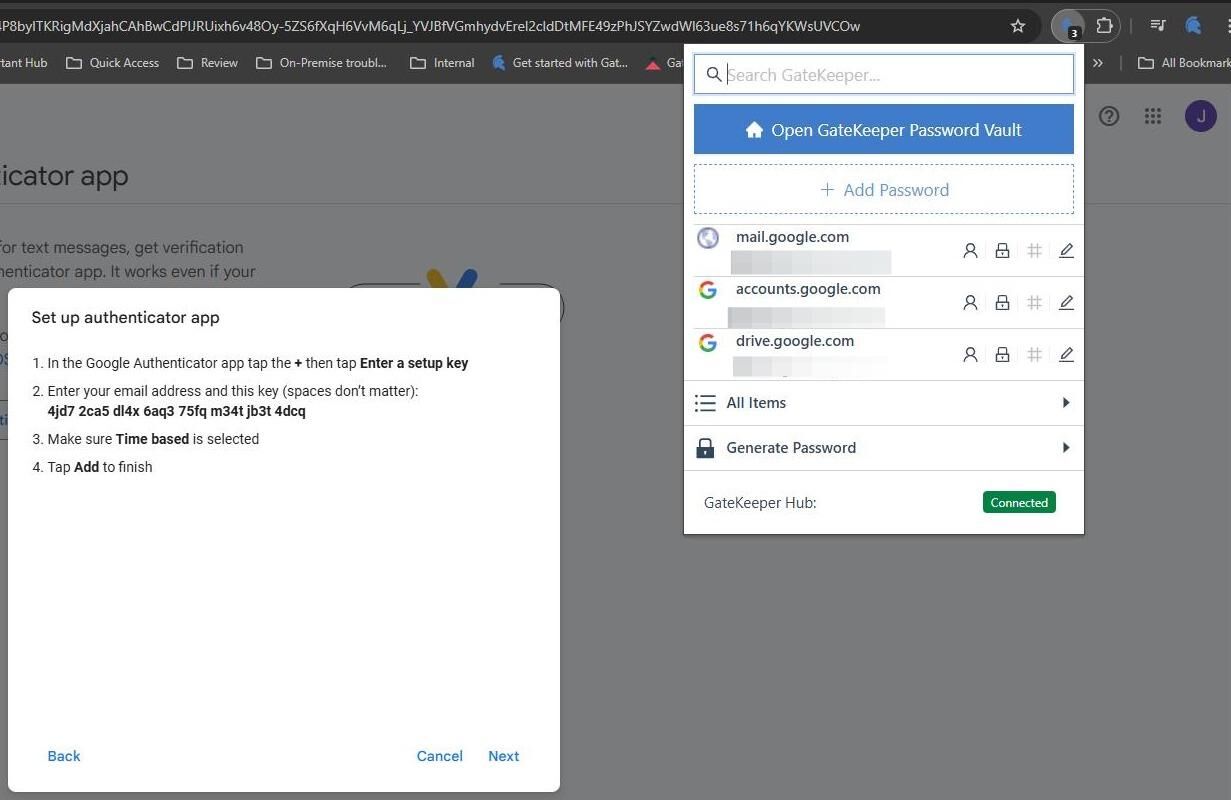Open the Quick Access bookmark folder
The height and width of the screenshot is (800, 1231).
(112, 63)
